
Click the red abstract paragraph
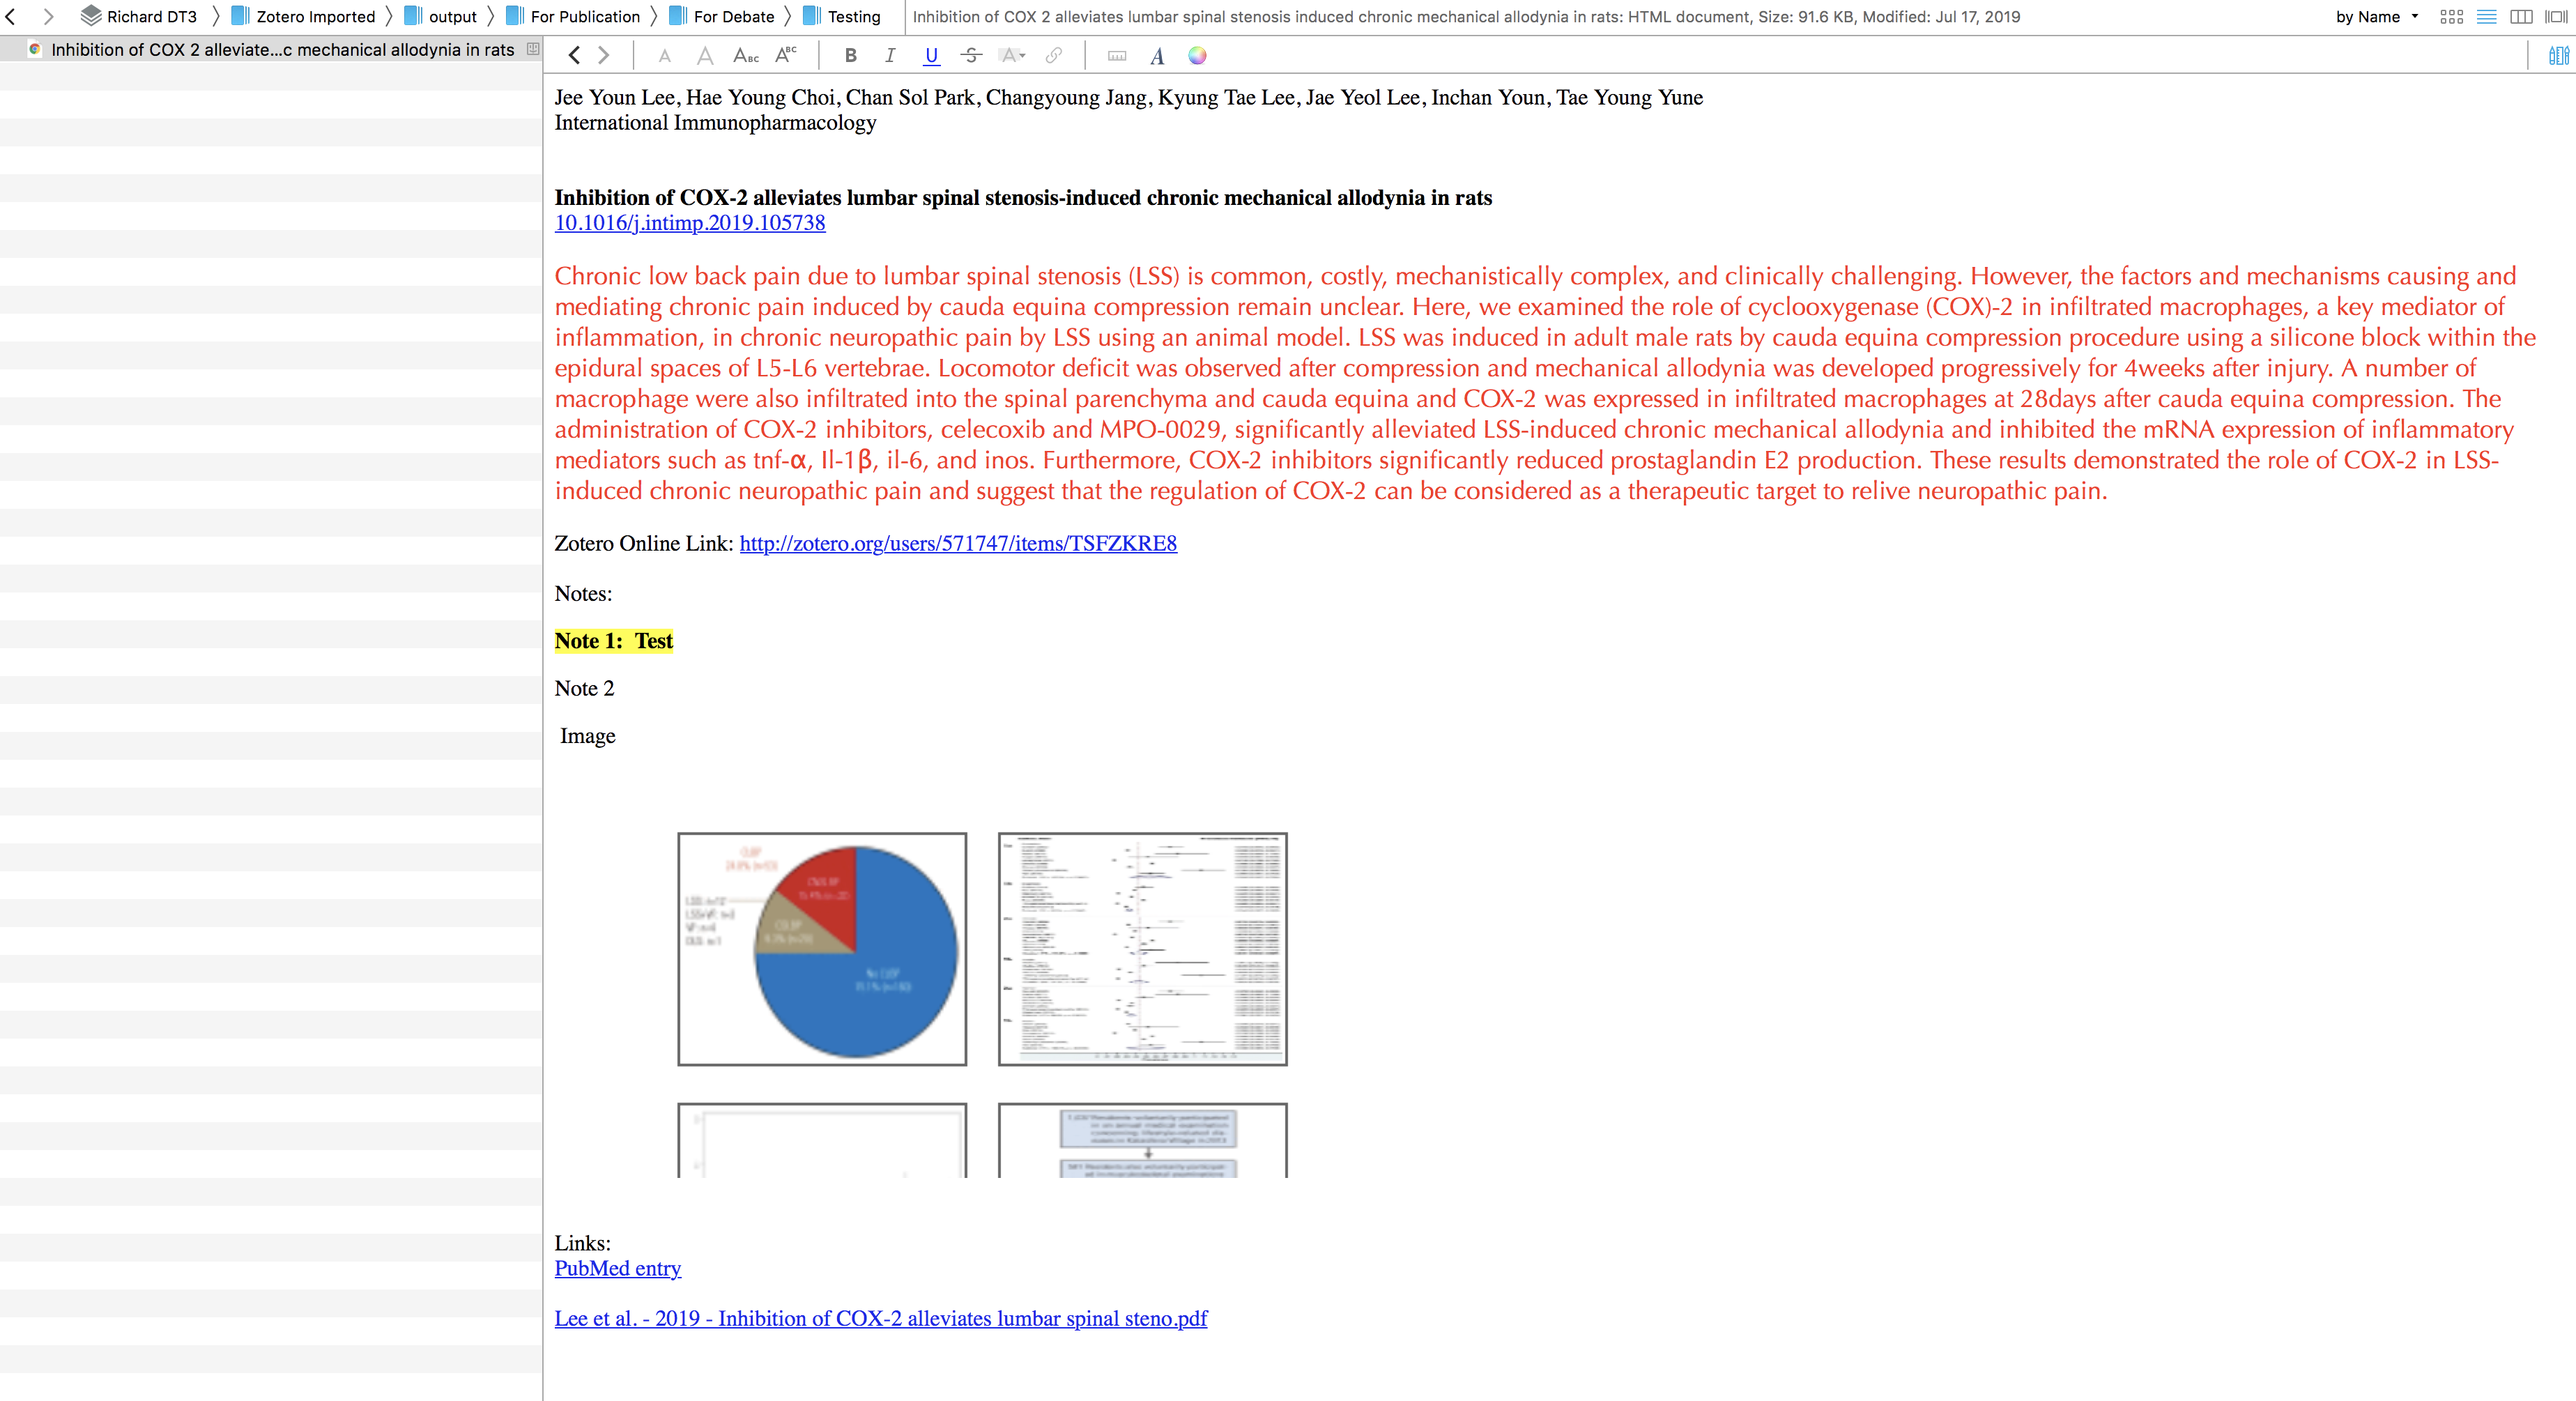coord(1546,383)
